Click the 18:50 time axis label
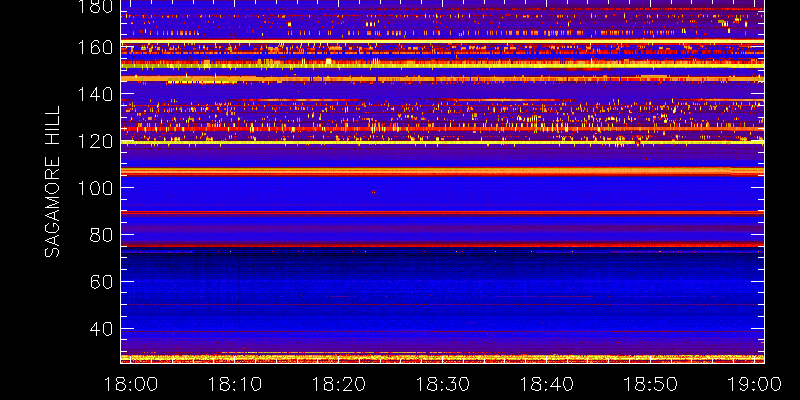Screen dimensions: 800x400 [x=651, y=384]
